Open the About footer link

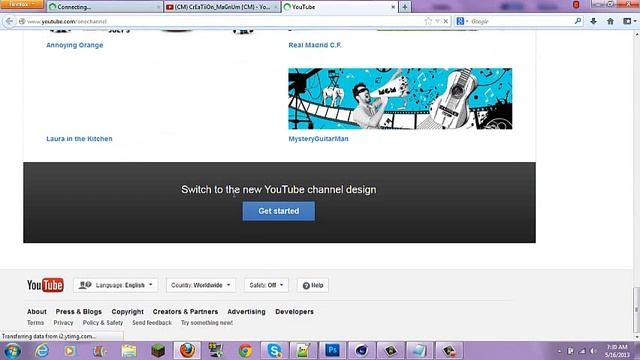[37, 311]
